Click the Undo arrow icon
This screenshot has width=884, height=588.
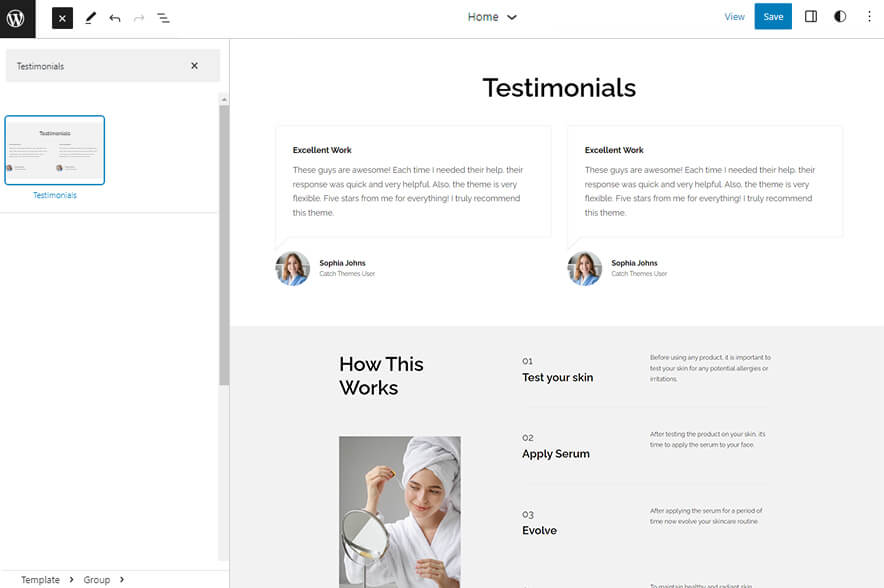[x=113, y=17]
